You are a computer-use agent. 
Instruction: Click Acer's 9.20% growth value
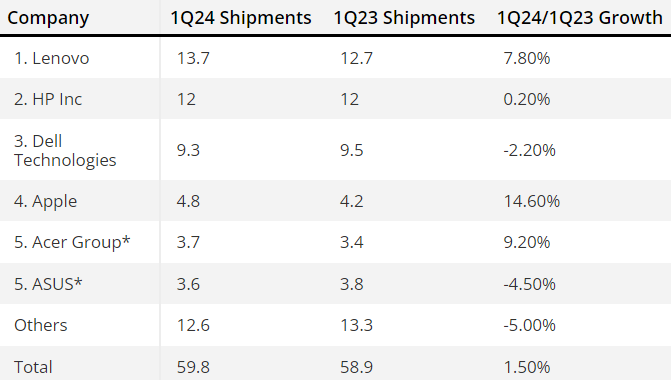(x=526, y=242)
